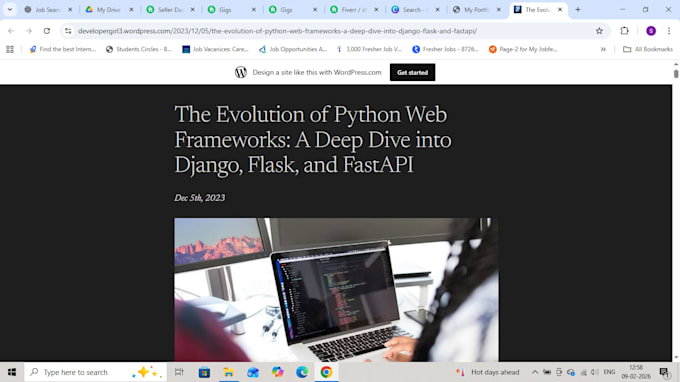Click the Chrome taskbar icon

coord(326,372)
